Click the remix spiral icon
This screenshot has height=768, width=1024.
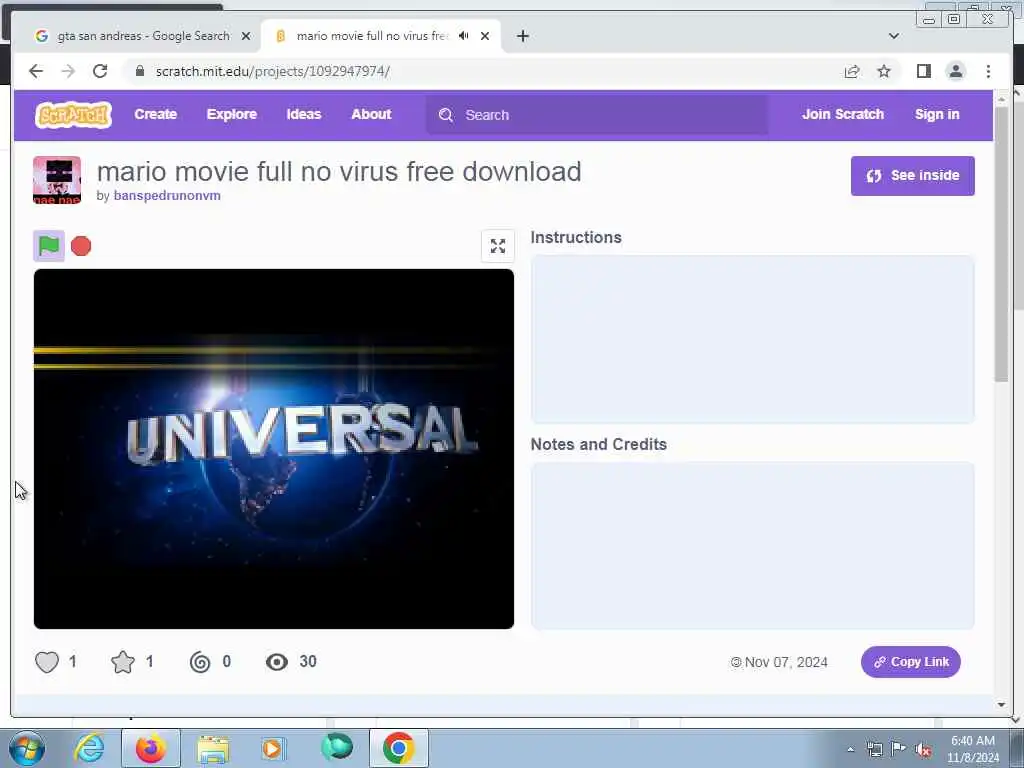pyautogui.click(x=200, y=662)
